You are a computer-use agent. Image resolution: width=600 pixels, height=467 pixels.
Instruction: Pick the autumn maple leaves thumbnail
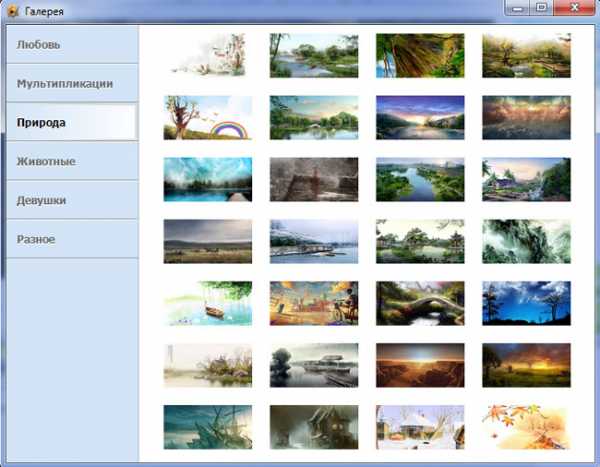pos(526,427)
